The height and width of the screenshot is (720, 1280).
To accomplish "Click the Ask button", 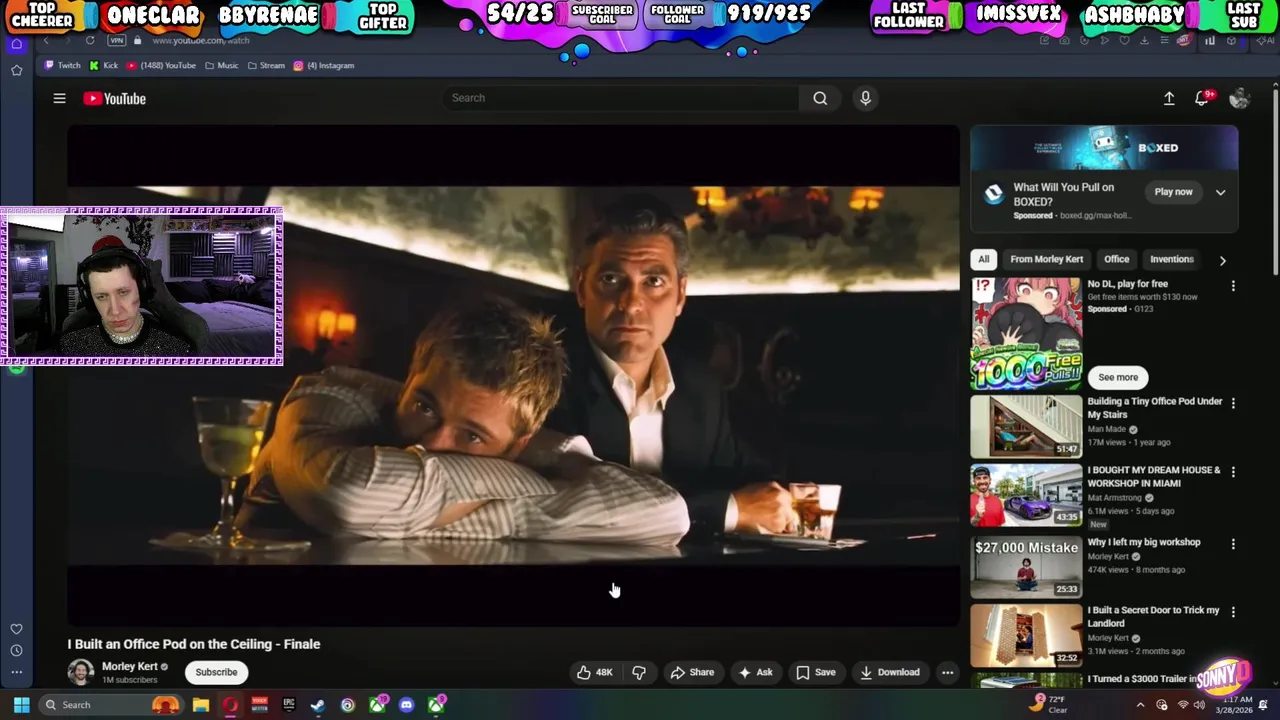I will (755, 672).
